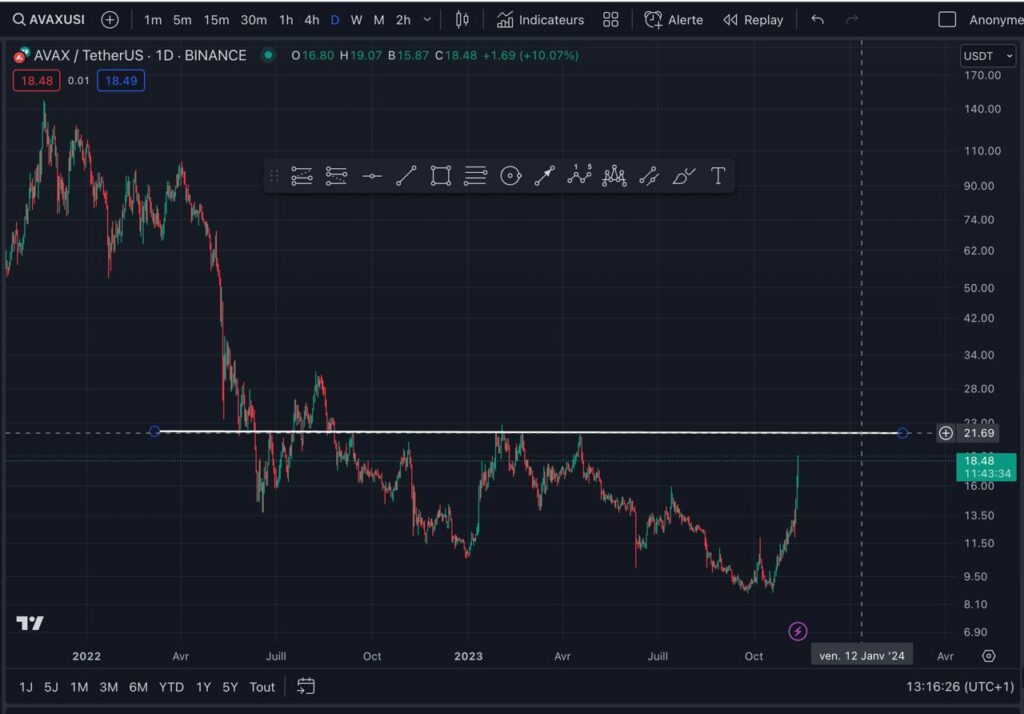Select the parallel lines fib tool
The image size is (1024, 714).
475,176
